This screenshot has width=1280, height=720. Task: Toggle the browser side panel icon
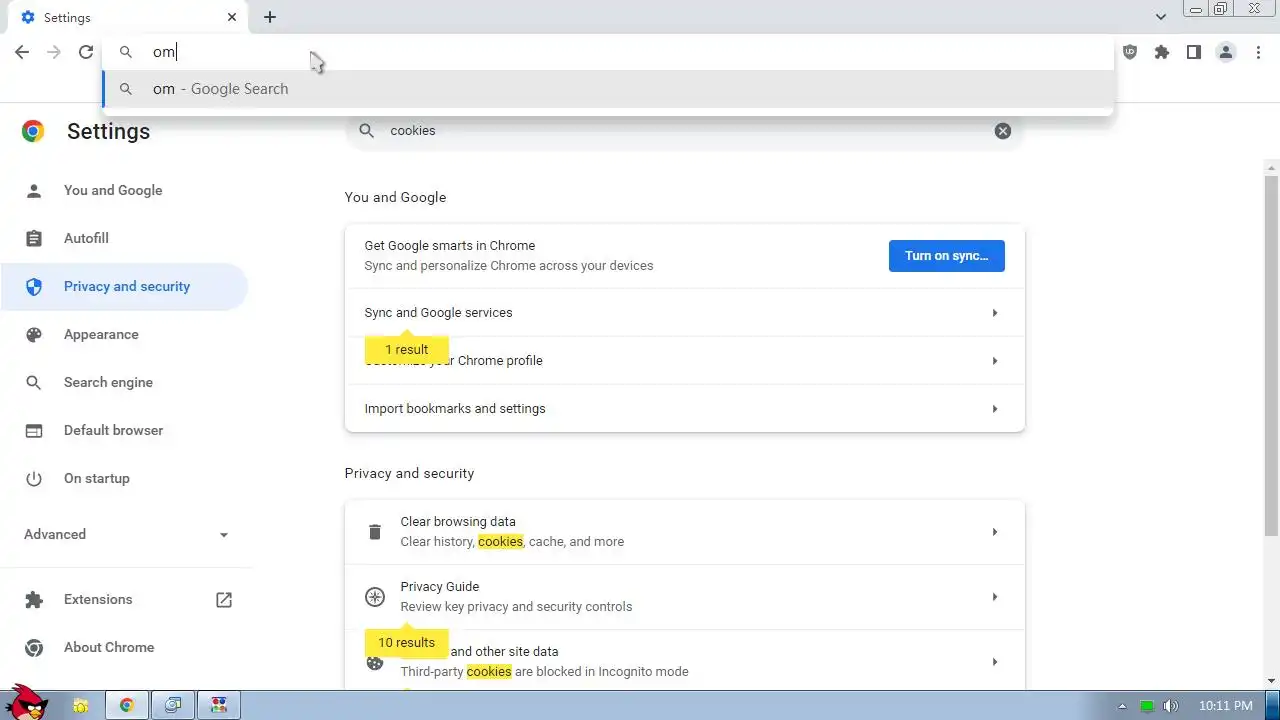1193,52
